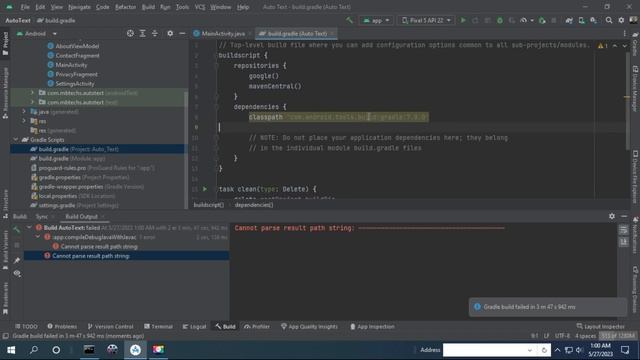Open the Android project view dropdown
The height and width of the screenshot is (360, 640).
(37, 33)
